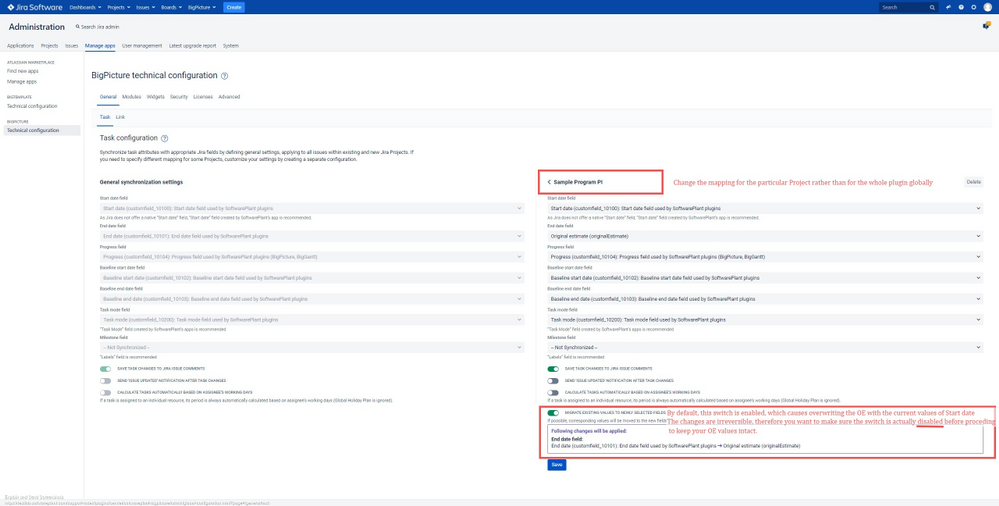Open Sample Program PI Baseline start date dropdown
The height and width of the screenshot is (506, 999).
(765, 278)
